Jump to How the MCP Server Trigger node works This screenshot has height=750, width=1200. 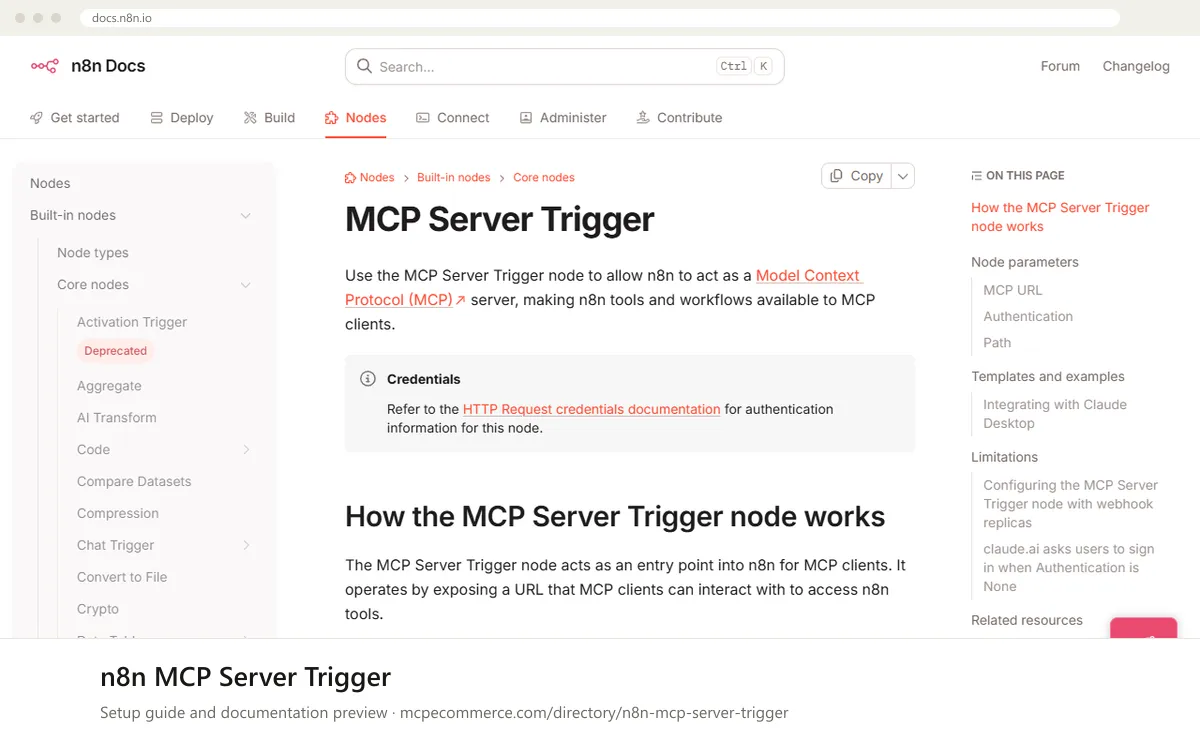pos(1060,217)
